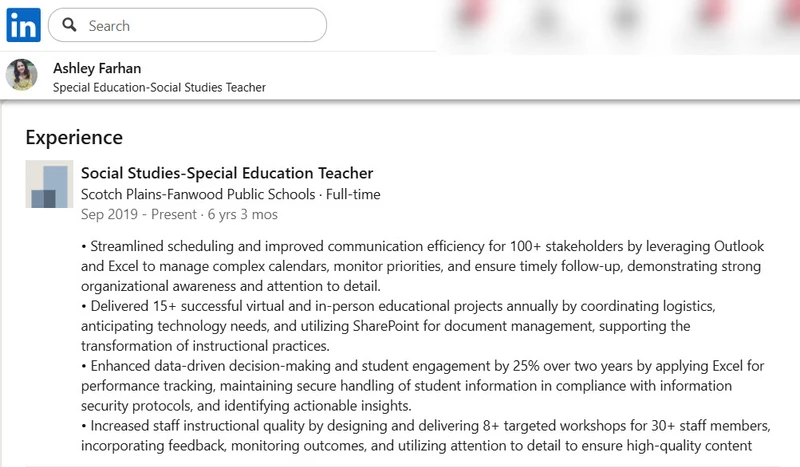Open Scotch Plains-Fanwood Public Schools company link

coord(198,194)
